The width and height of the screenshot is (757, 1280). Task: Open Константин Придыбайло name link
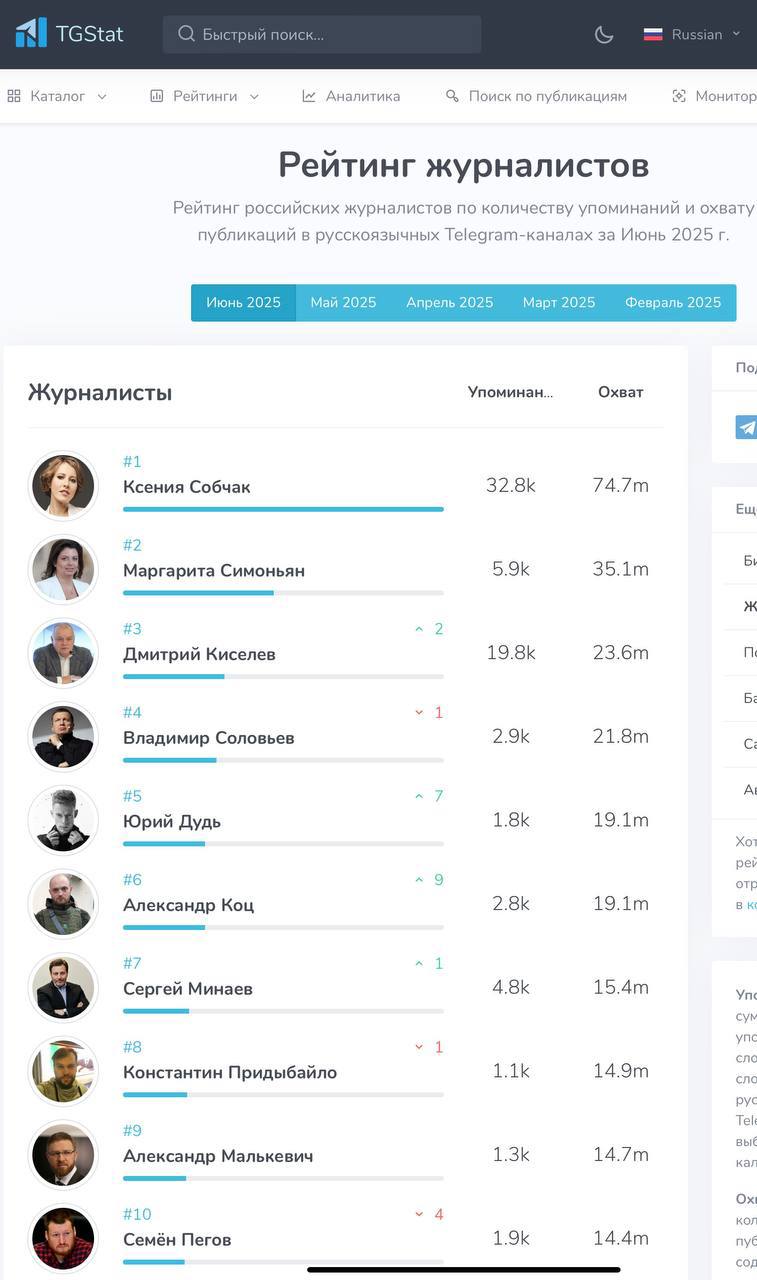[230, 1072]
